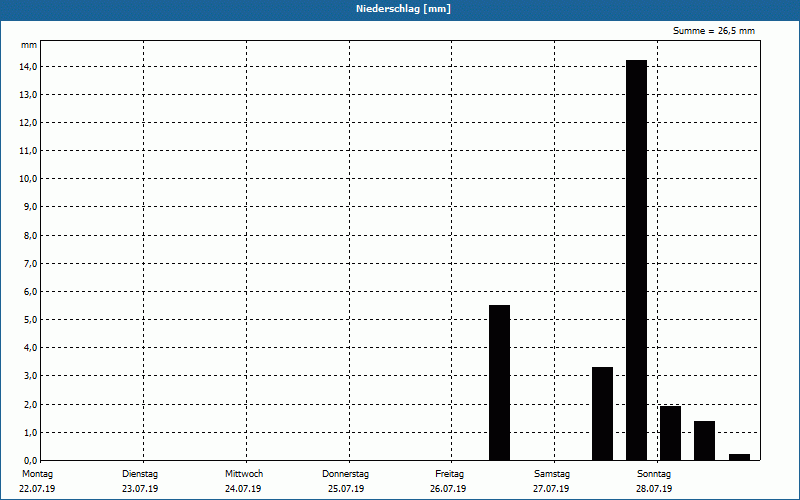
Task: Click the 6,0 y-axis value
Action: coord(30,292)
